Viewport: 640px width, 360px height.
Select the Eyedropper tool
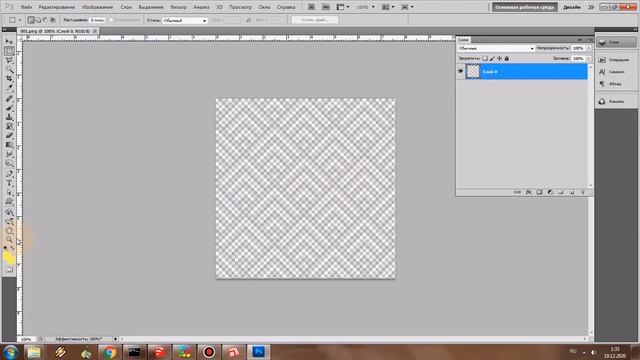(x=9, y=87)
